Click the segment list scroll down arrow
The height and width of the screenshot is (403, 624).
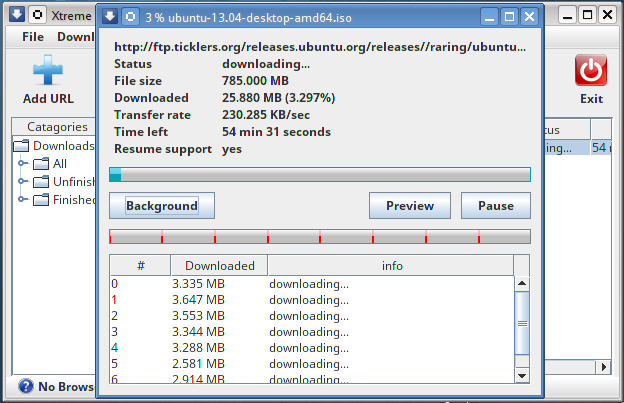(522, 375)
